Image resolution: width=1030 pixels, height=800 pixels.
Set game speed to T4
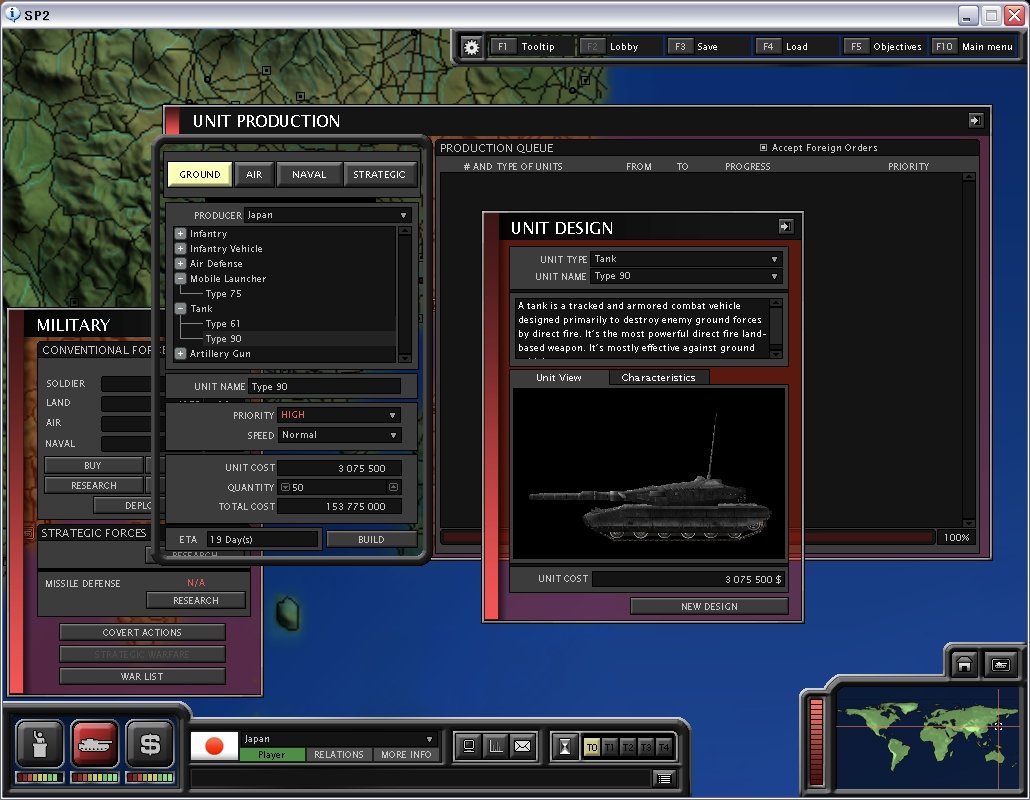tap(663, 747)
